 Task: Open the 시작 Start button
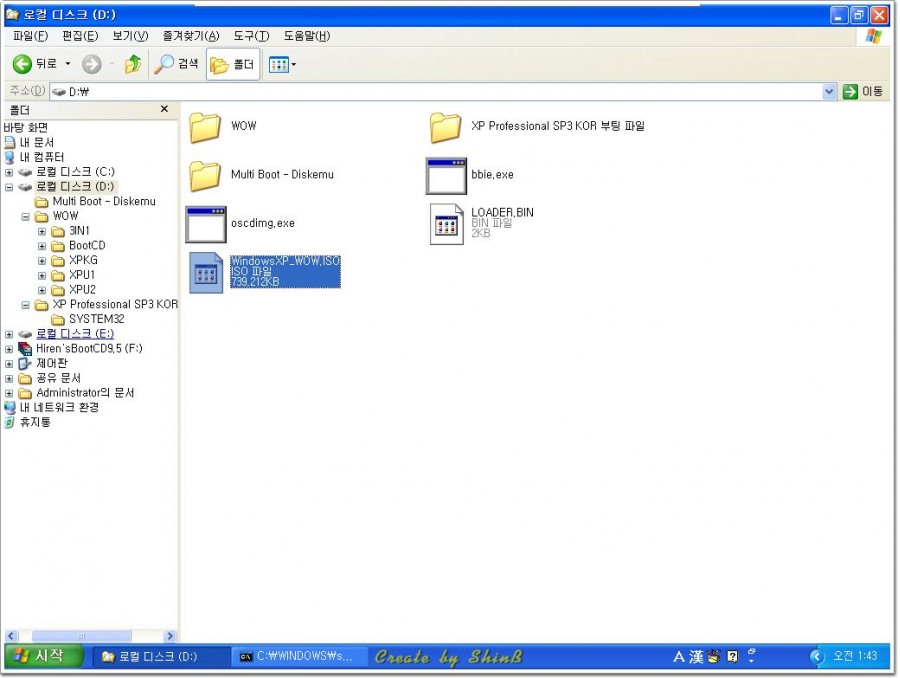45,656
